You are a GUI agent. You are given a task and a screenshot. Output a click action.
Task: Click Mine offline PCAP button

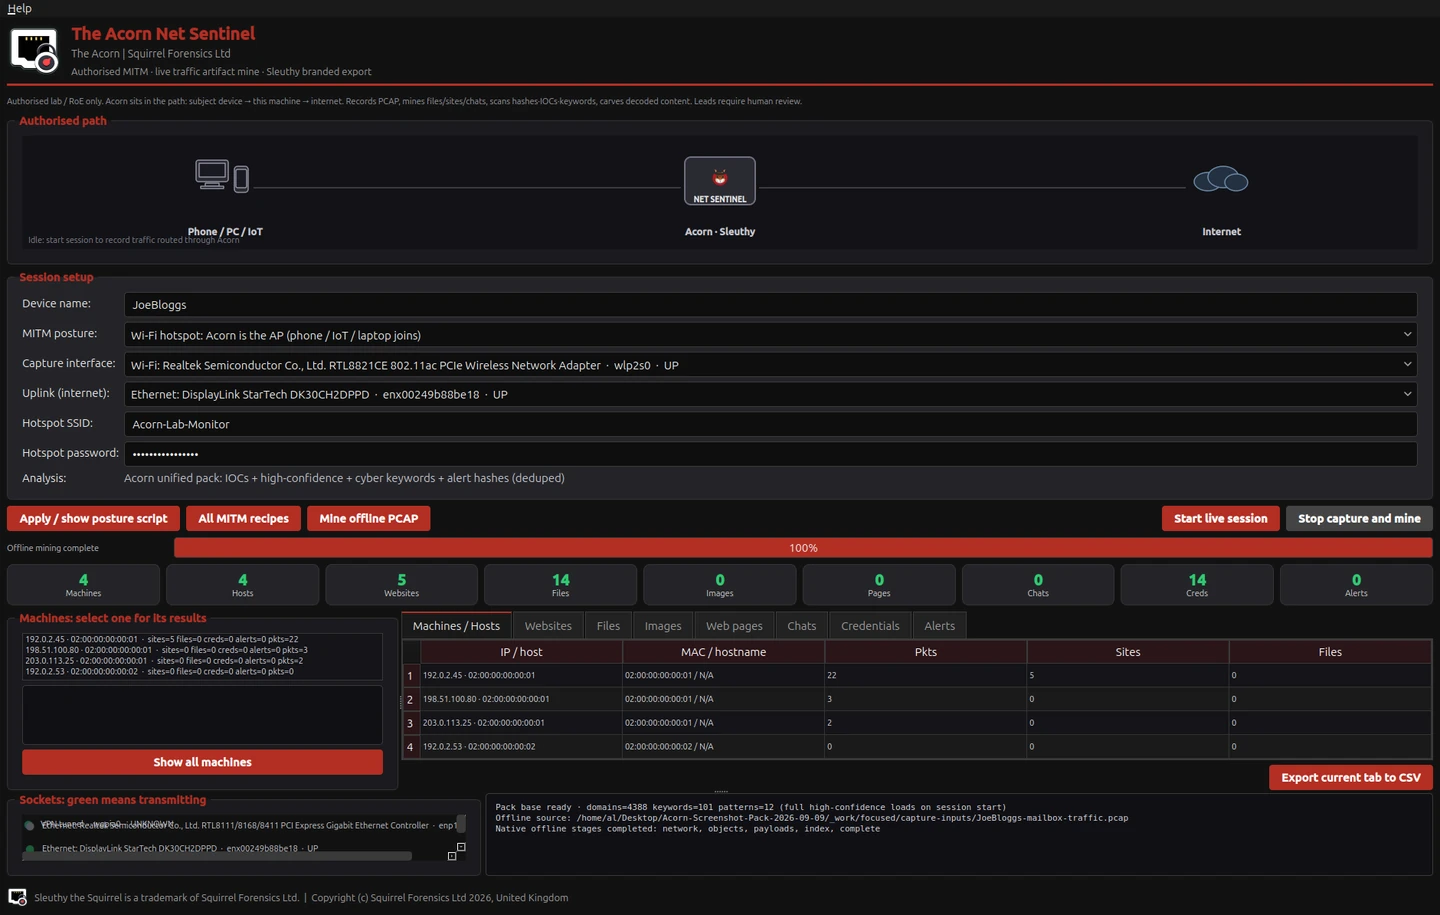point(368,518)
